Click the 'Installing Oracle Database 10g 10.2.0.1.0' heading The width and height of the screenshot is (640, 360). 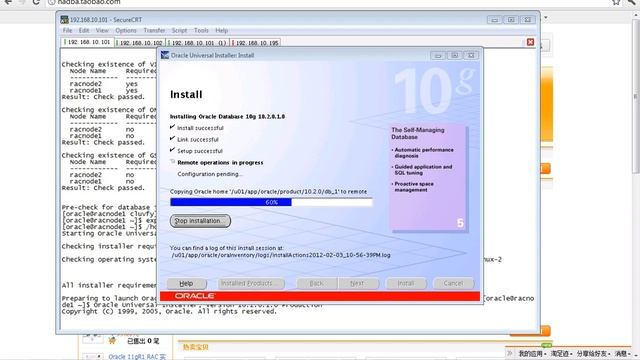[227, 117]
